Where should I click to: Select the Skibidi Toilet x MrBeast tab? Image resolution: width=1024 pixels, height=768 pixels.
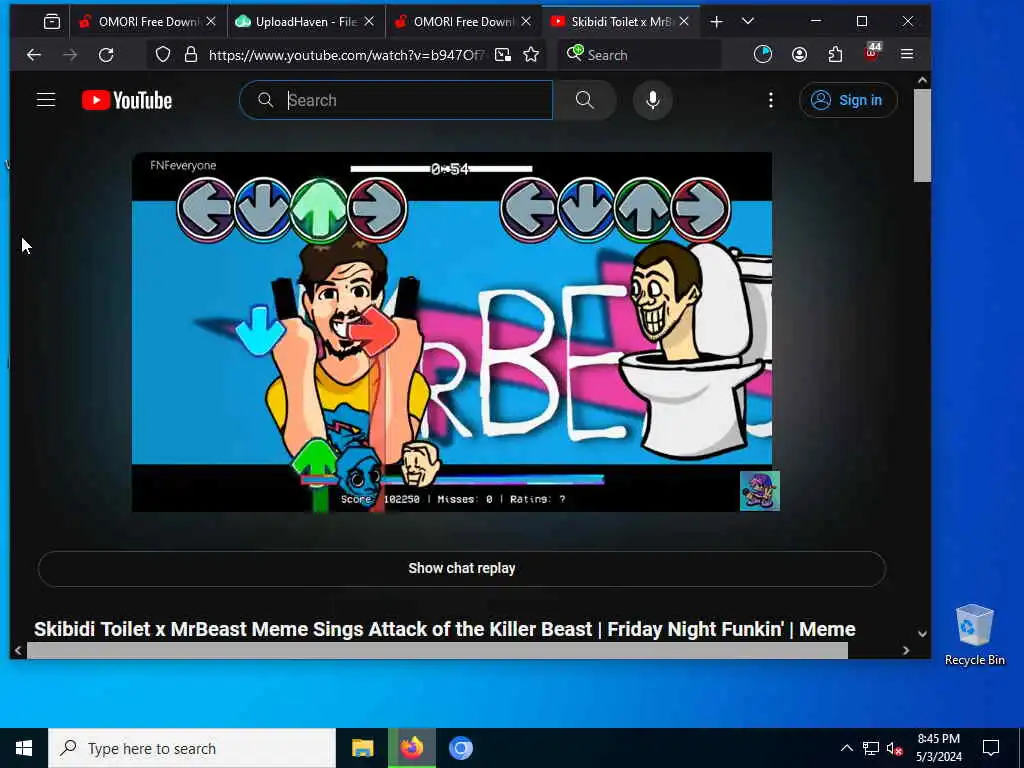[x=620, y=22]
